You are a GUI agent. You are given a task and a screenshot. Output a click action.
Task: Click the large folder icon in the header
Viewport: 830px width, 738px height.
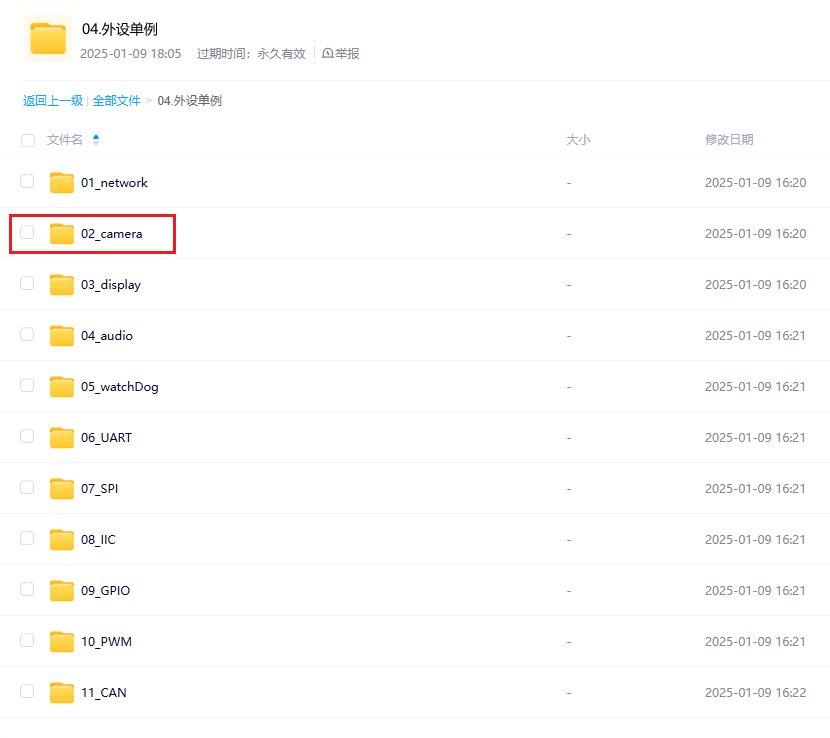tap(47, 37)
